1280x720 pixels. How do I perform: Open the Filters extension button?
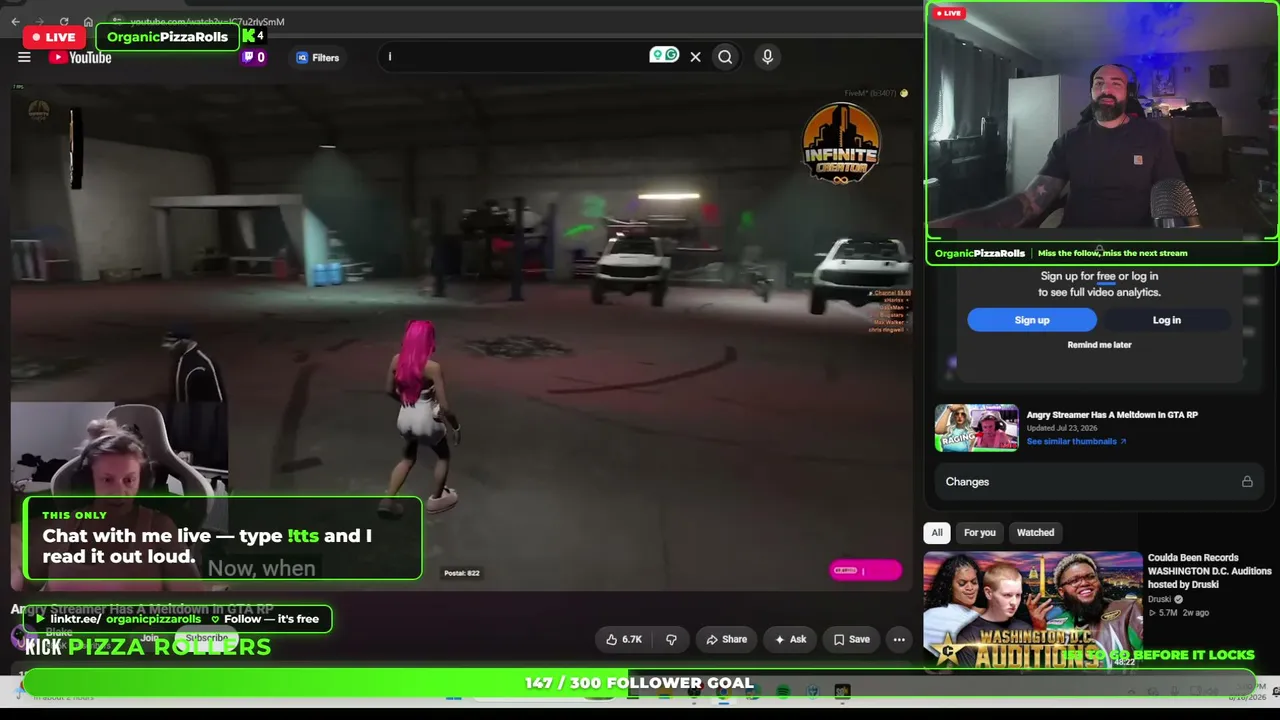317,58
